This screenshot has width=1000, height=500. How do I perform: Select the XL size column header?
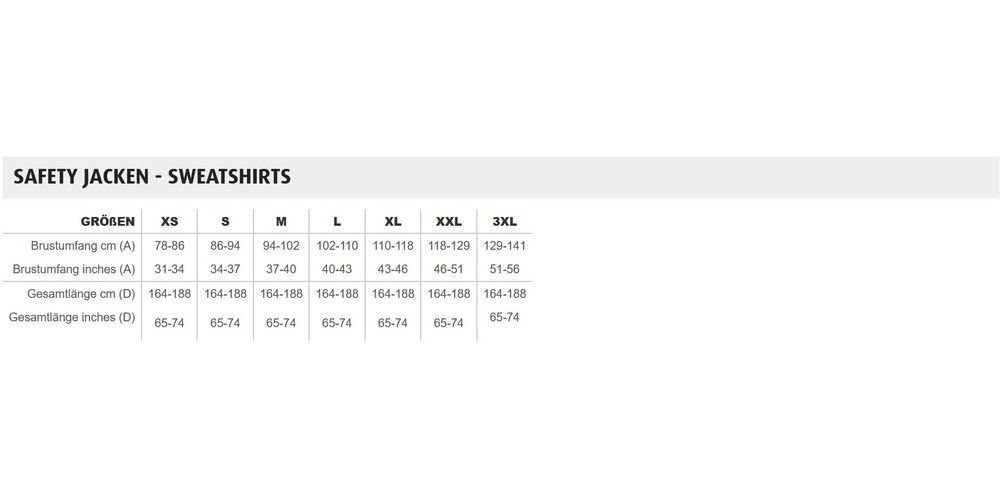click(x=393, y=222)
